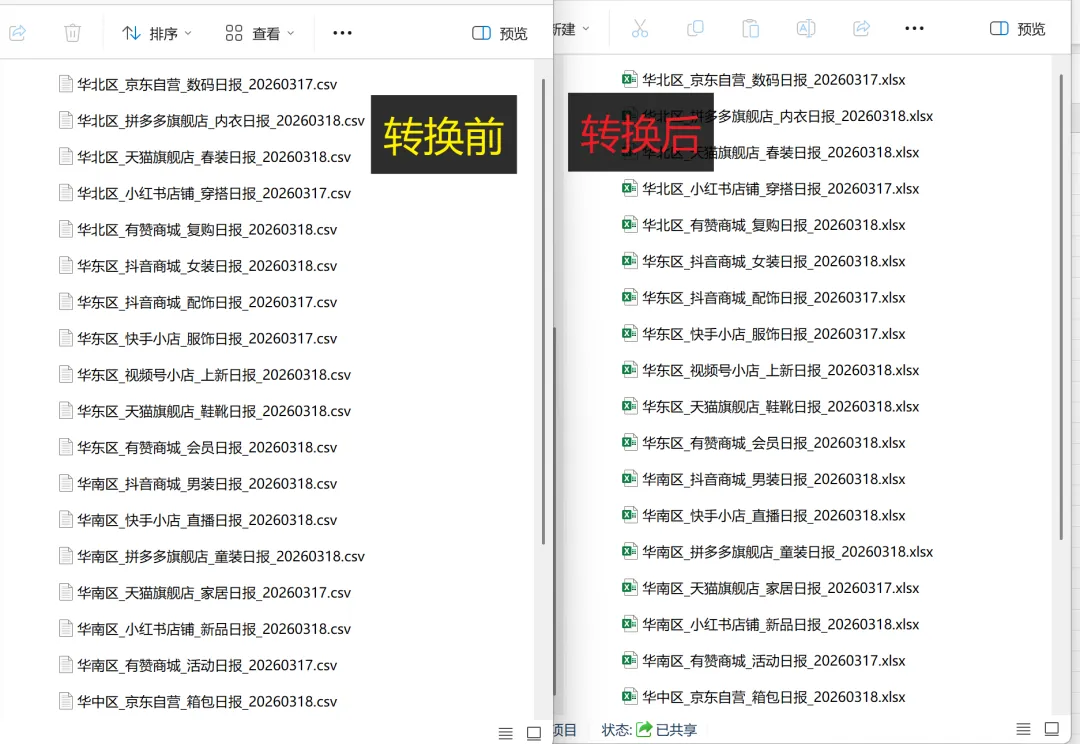This screenshot has width=1080, height=744.
Task: Click the Share icon in right window toolbar
Action: 861,28
